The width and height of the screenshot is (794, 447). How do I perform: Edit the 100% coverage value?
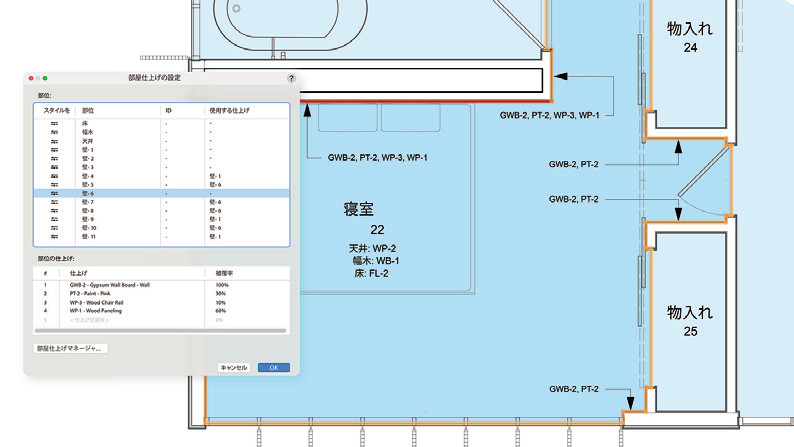(222, 285)
